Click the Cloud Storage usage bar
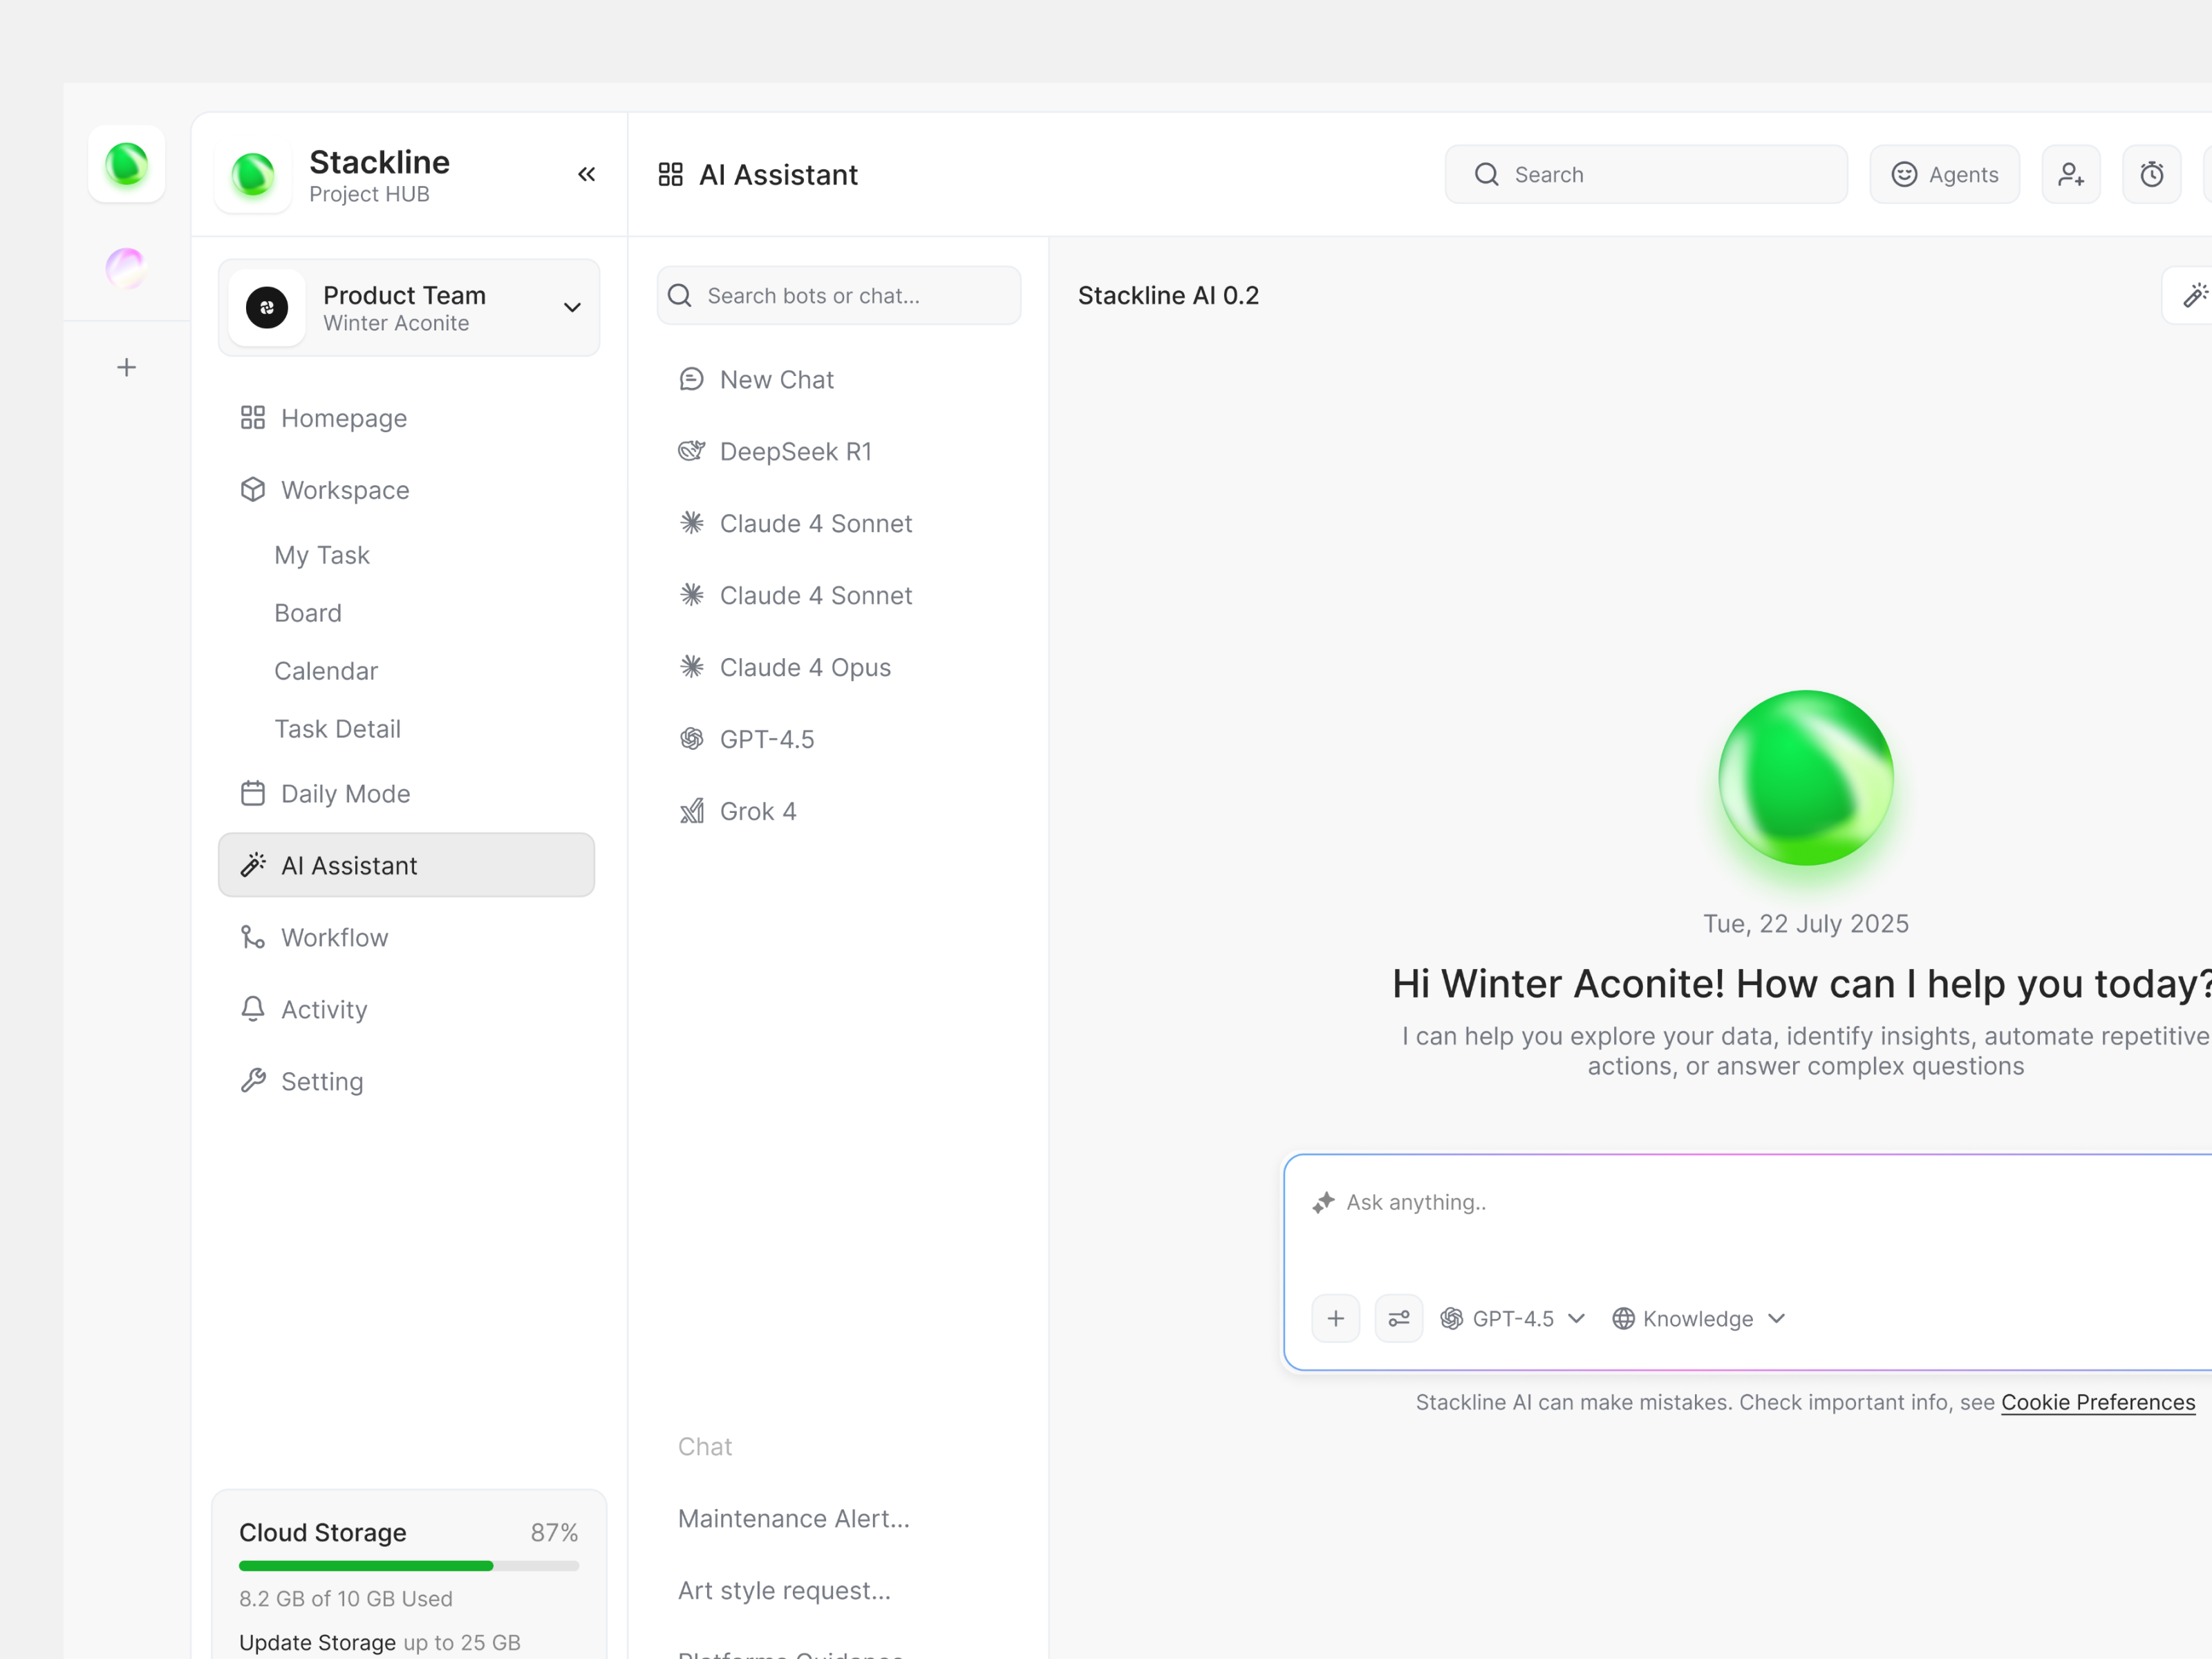The image size is (2212, 1659). pyautogui.click(x=407, y=1565)
